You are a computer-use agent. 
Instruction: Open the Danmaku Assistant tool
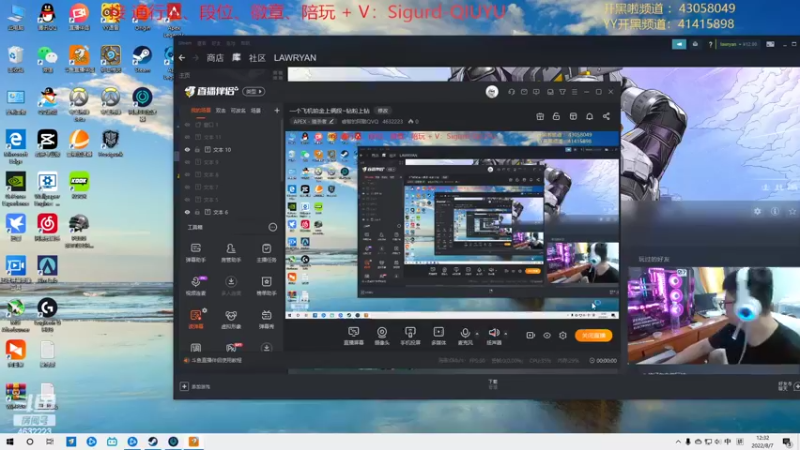click(x=195, y=253)
